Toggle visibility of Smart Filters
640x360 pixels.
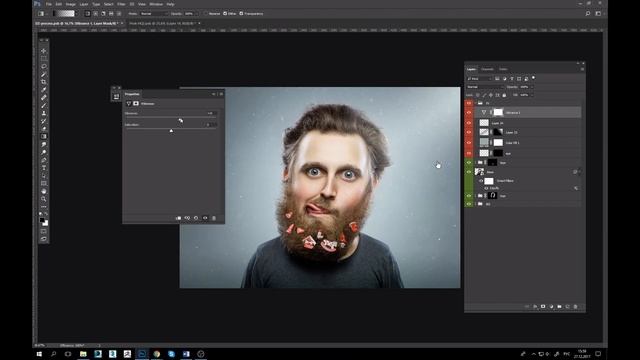[x=481, y=181]
